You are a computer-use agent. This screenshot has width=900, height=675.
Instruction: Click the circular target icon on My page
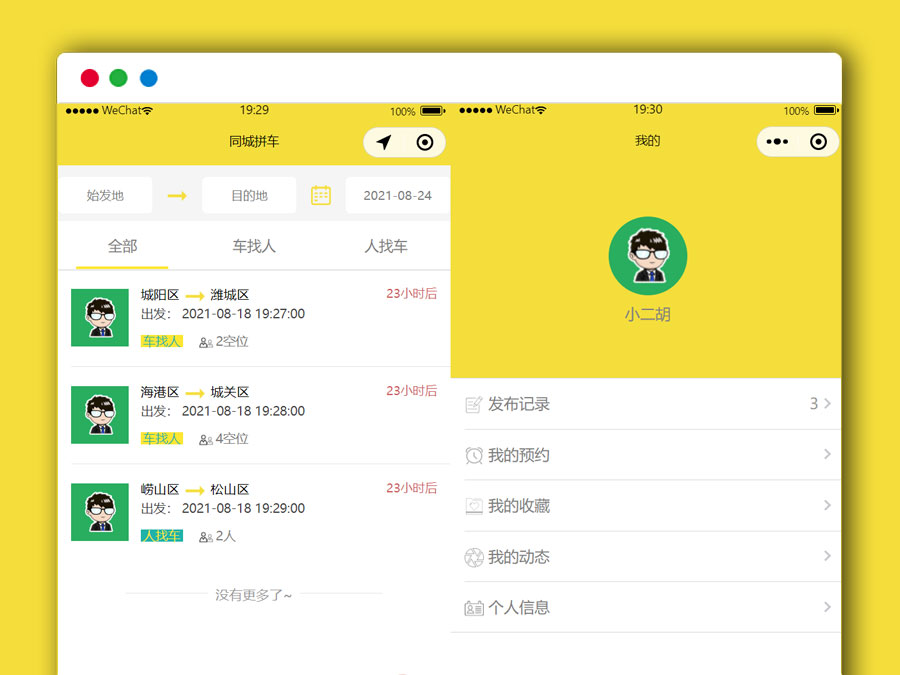tap(818, 142)
